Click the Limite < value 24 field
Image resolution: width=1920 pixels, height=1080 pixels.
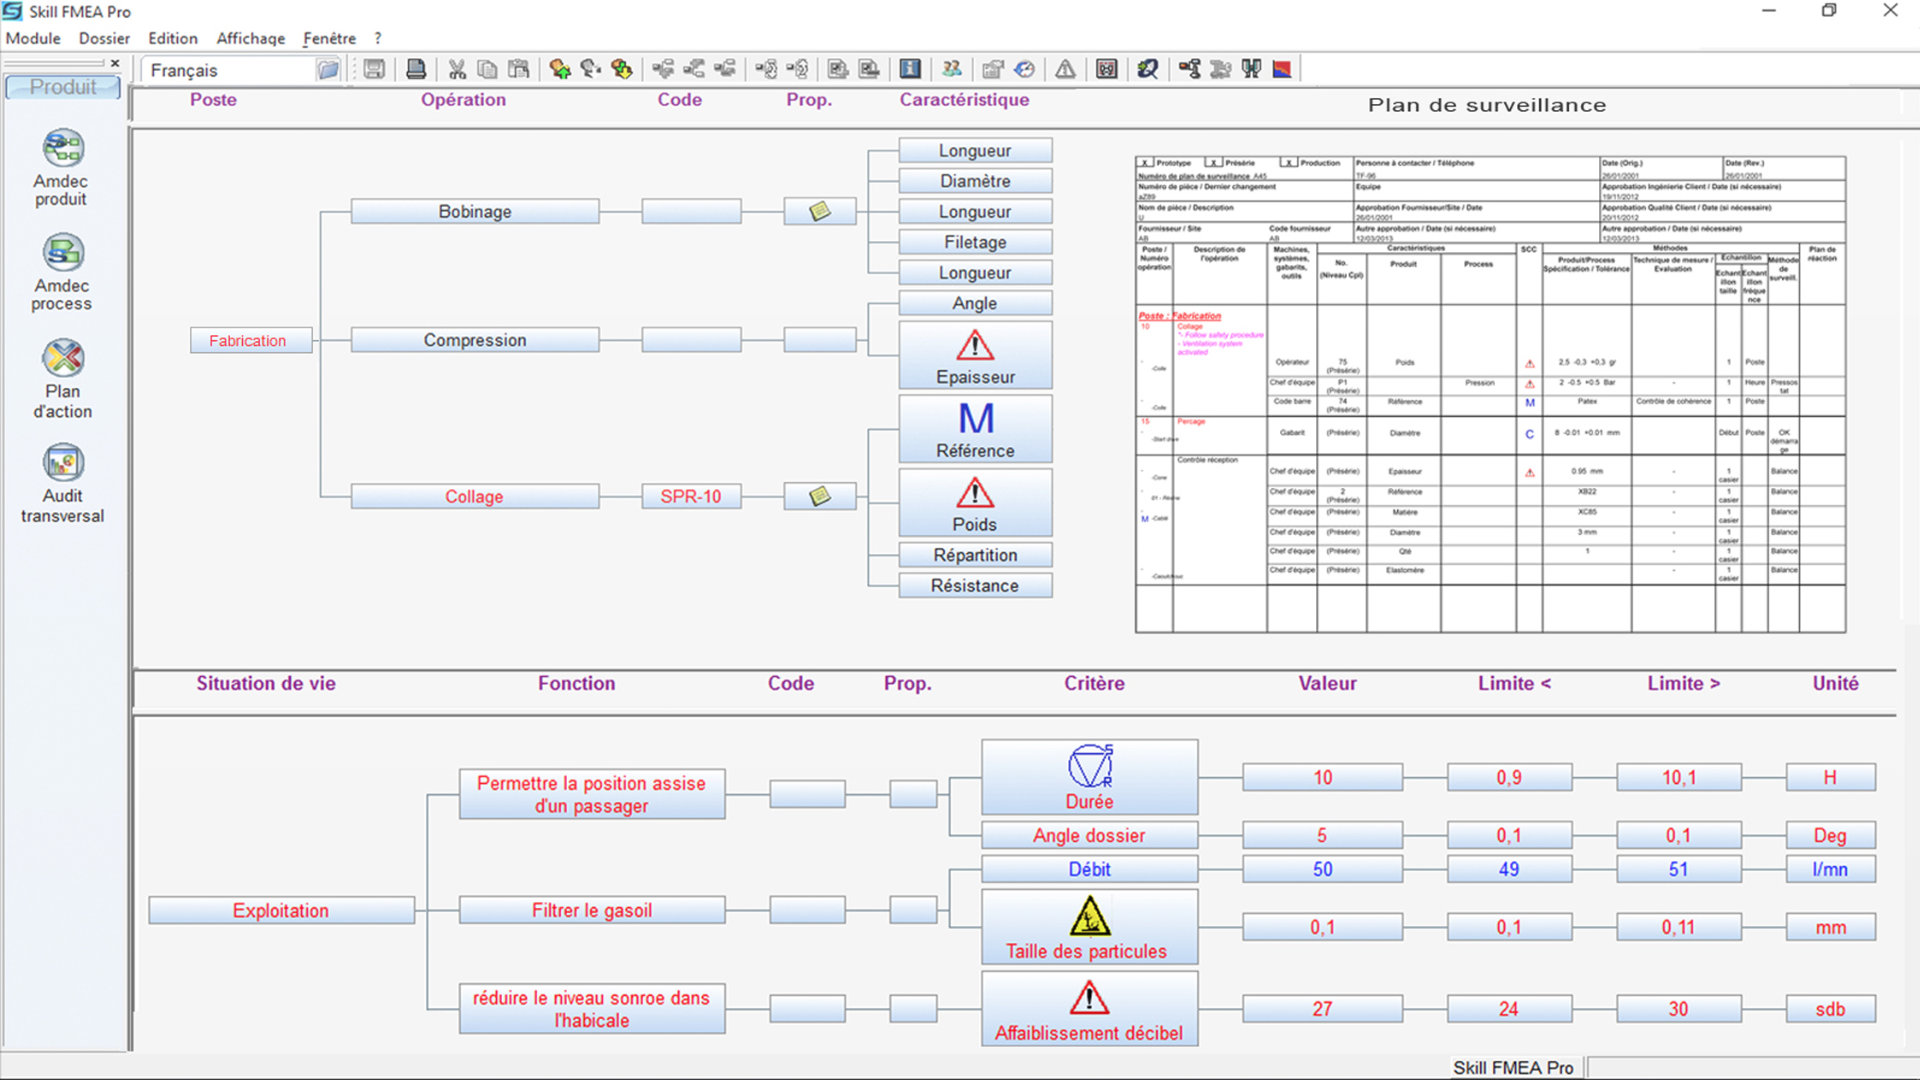point(1509,1009)
